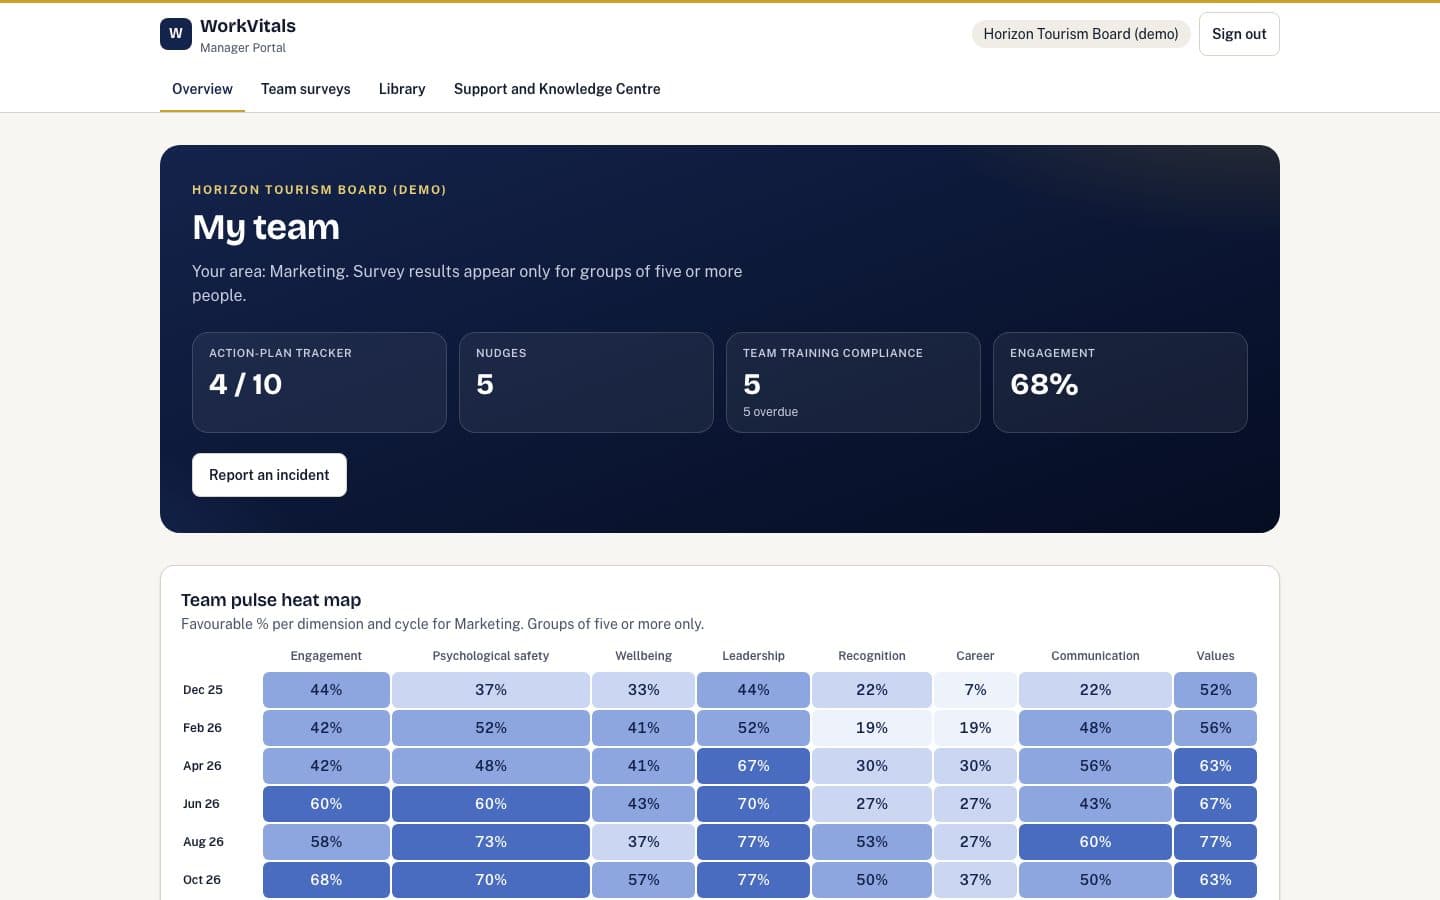Click the Apr 26 row label
1440x900 pixels.
click(x=202, y=766)
